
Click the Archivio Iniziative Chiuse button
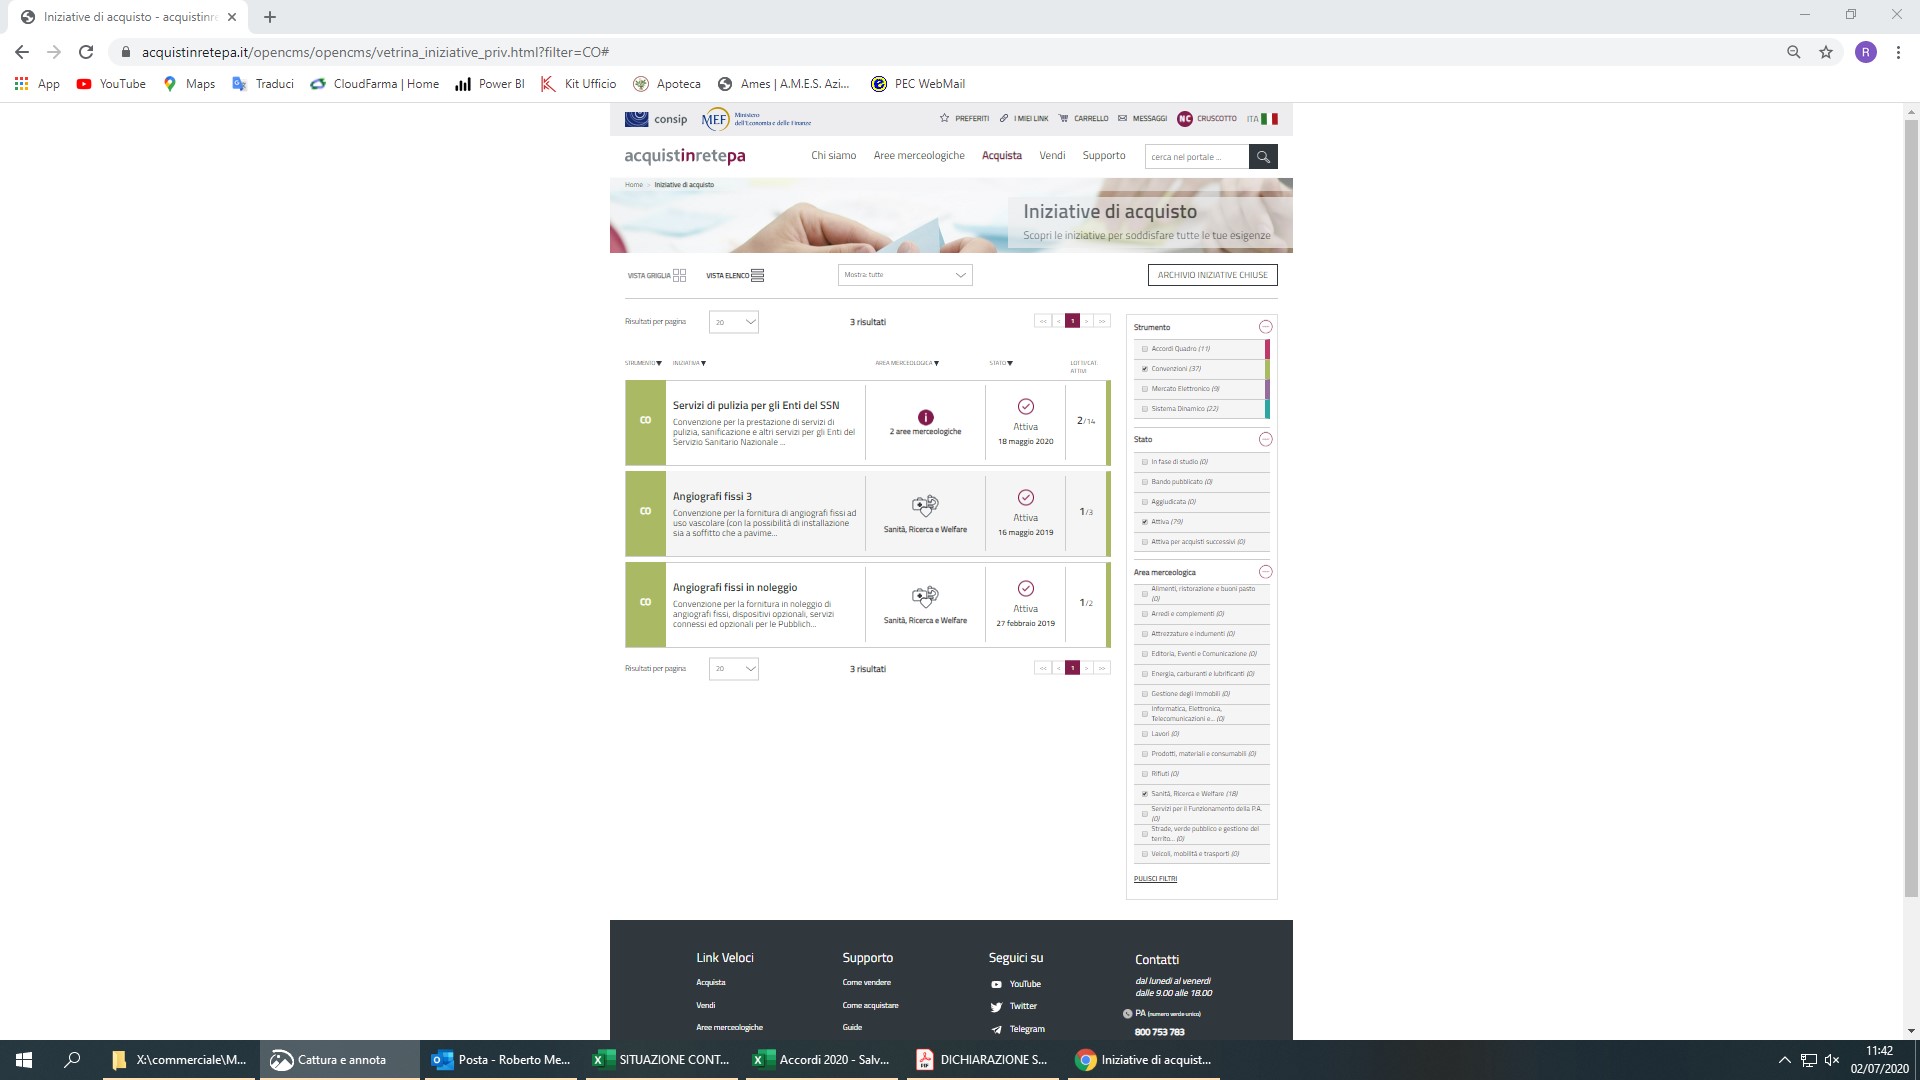pos(1212,275)
